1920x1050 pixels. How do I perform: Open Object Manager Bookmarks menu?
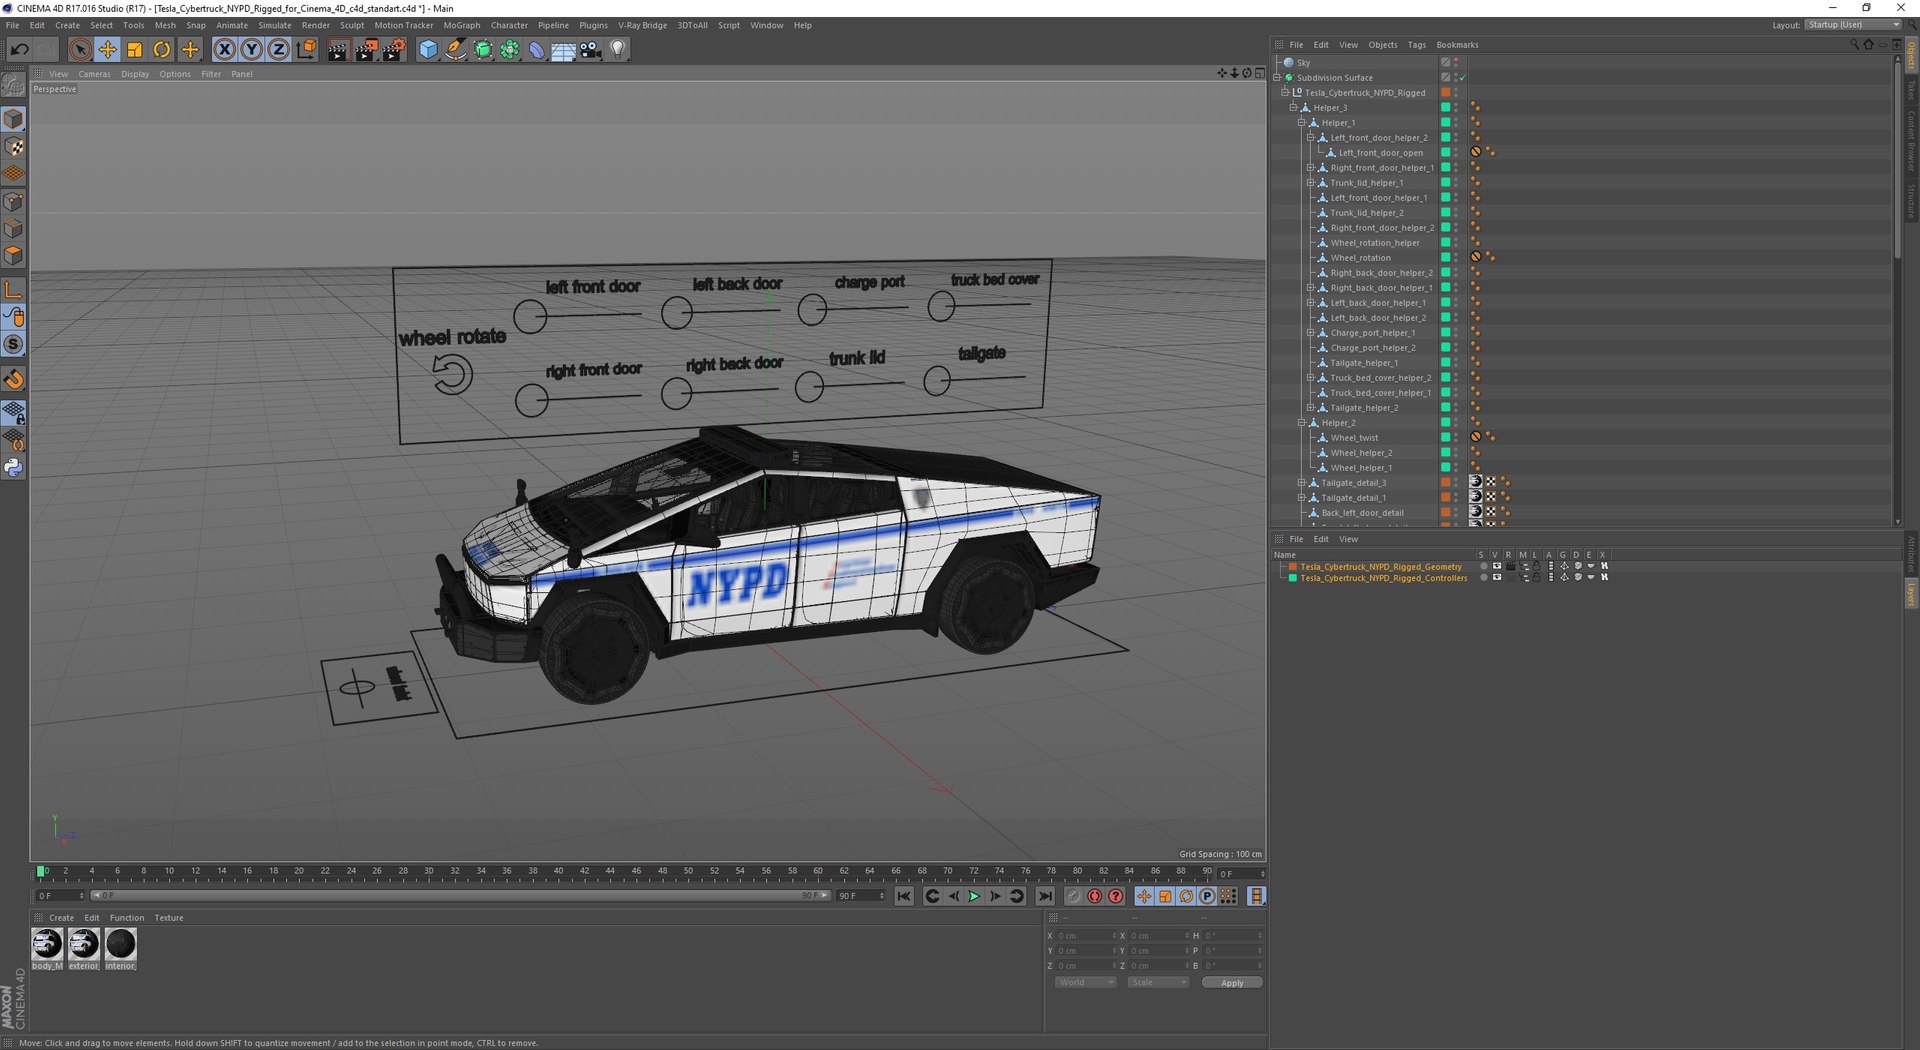1457,45
